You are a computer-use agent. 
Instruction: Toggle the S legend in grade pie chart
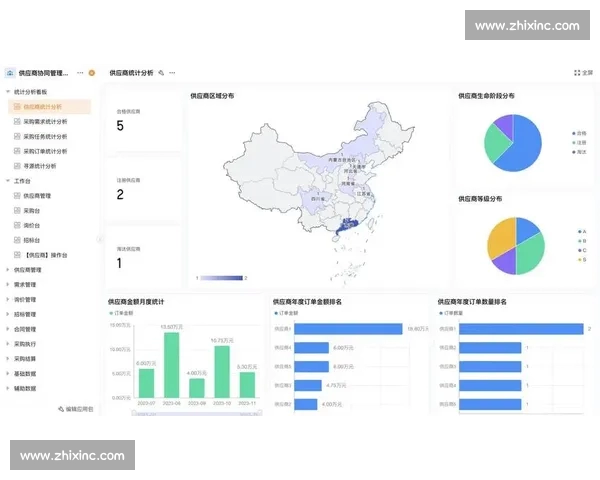click(582, 260)
